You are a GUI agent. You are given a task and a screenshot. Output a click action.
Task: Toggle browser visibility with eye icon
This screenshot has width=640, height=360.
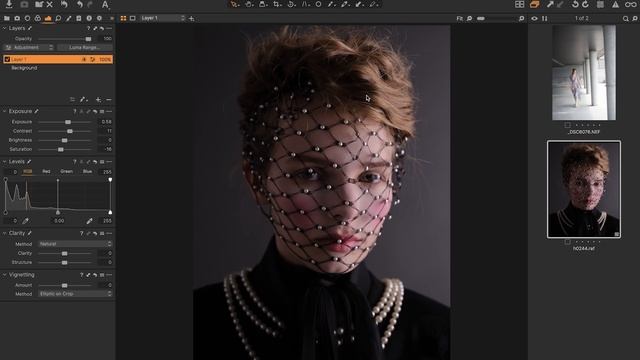click(x=534, y=18)
